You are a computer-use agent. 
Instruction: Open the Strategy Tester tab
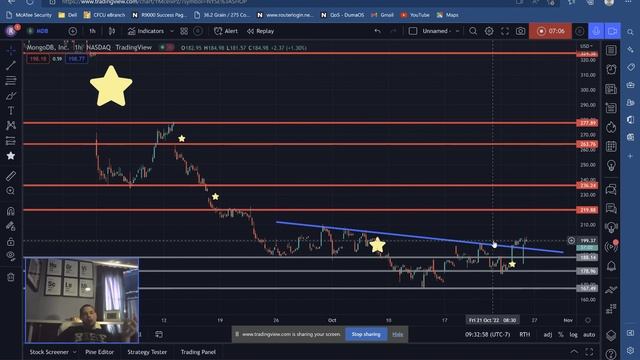pyautogui.click(x=147, y=352)
